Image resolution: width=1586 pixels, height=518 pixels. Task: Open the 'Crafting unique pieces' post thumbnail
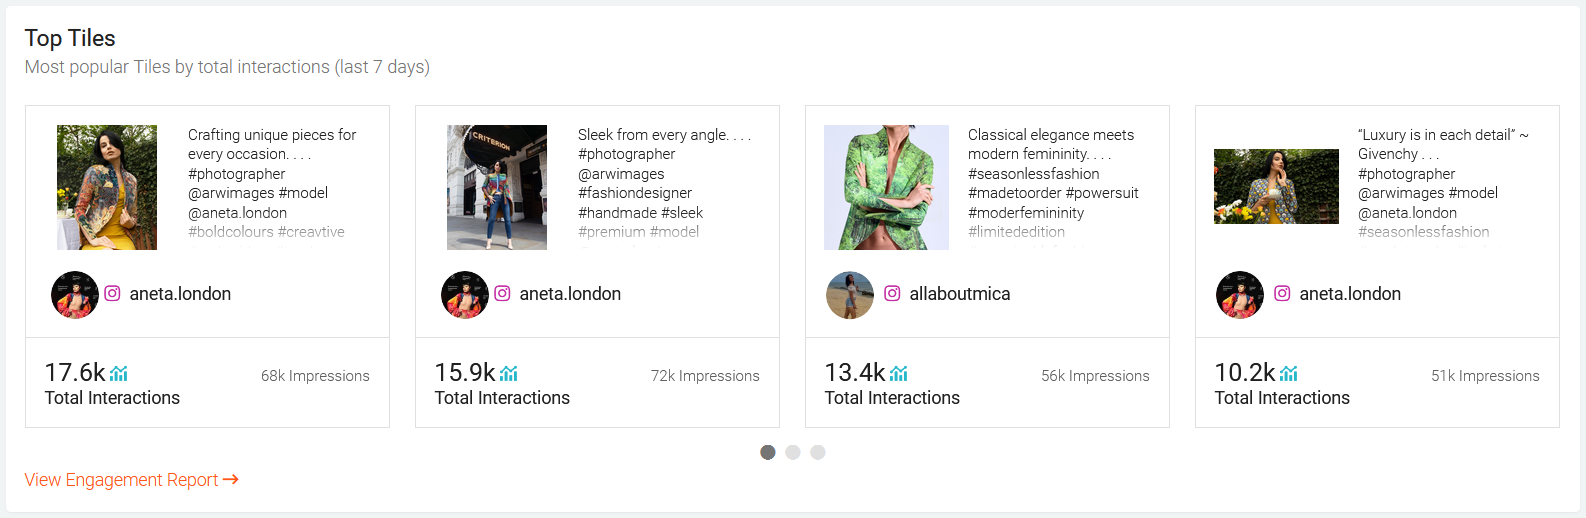107,187
